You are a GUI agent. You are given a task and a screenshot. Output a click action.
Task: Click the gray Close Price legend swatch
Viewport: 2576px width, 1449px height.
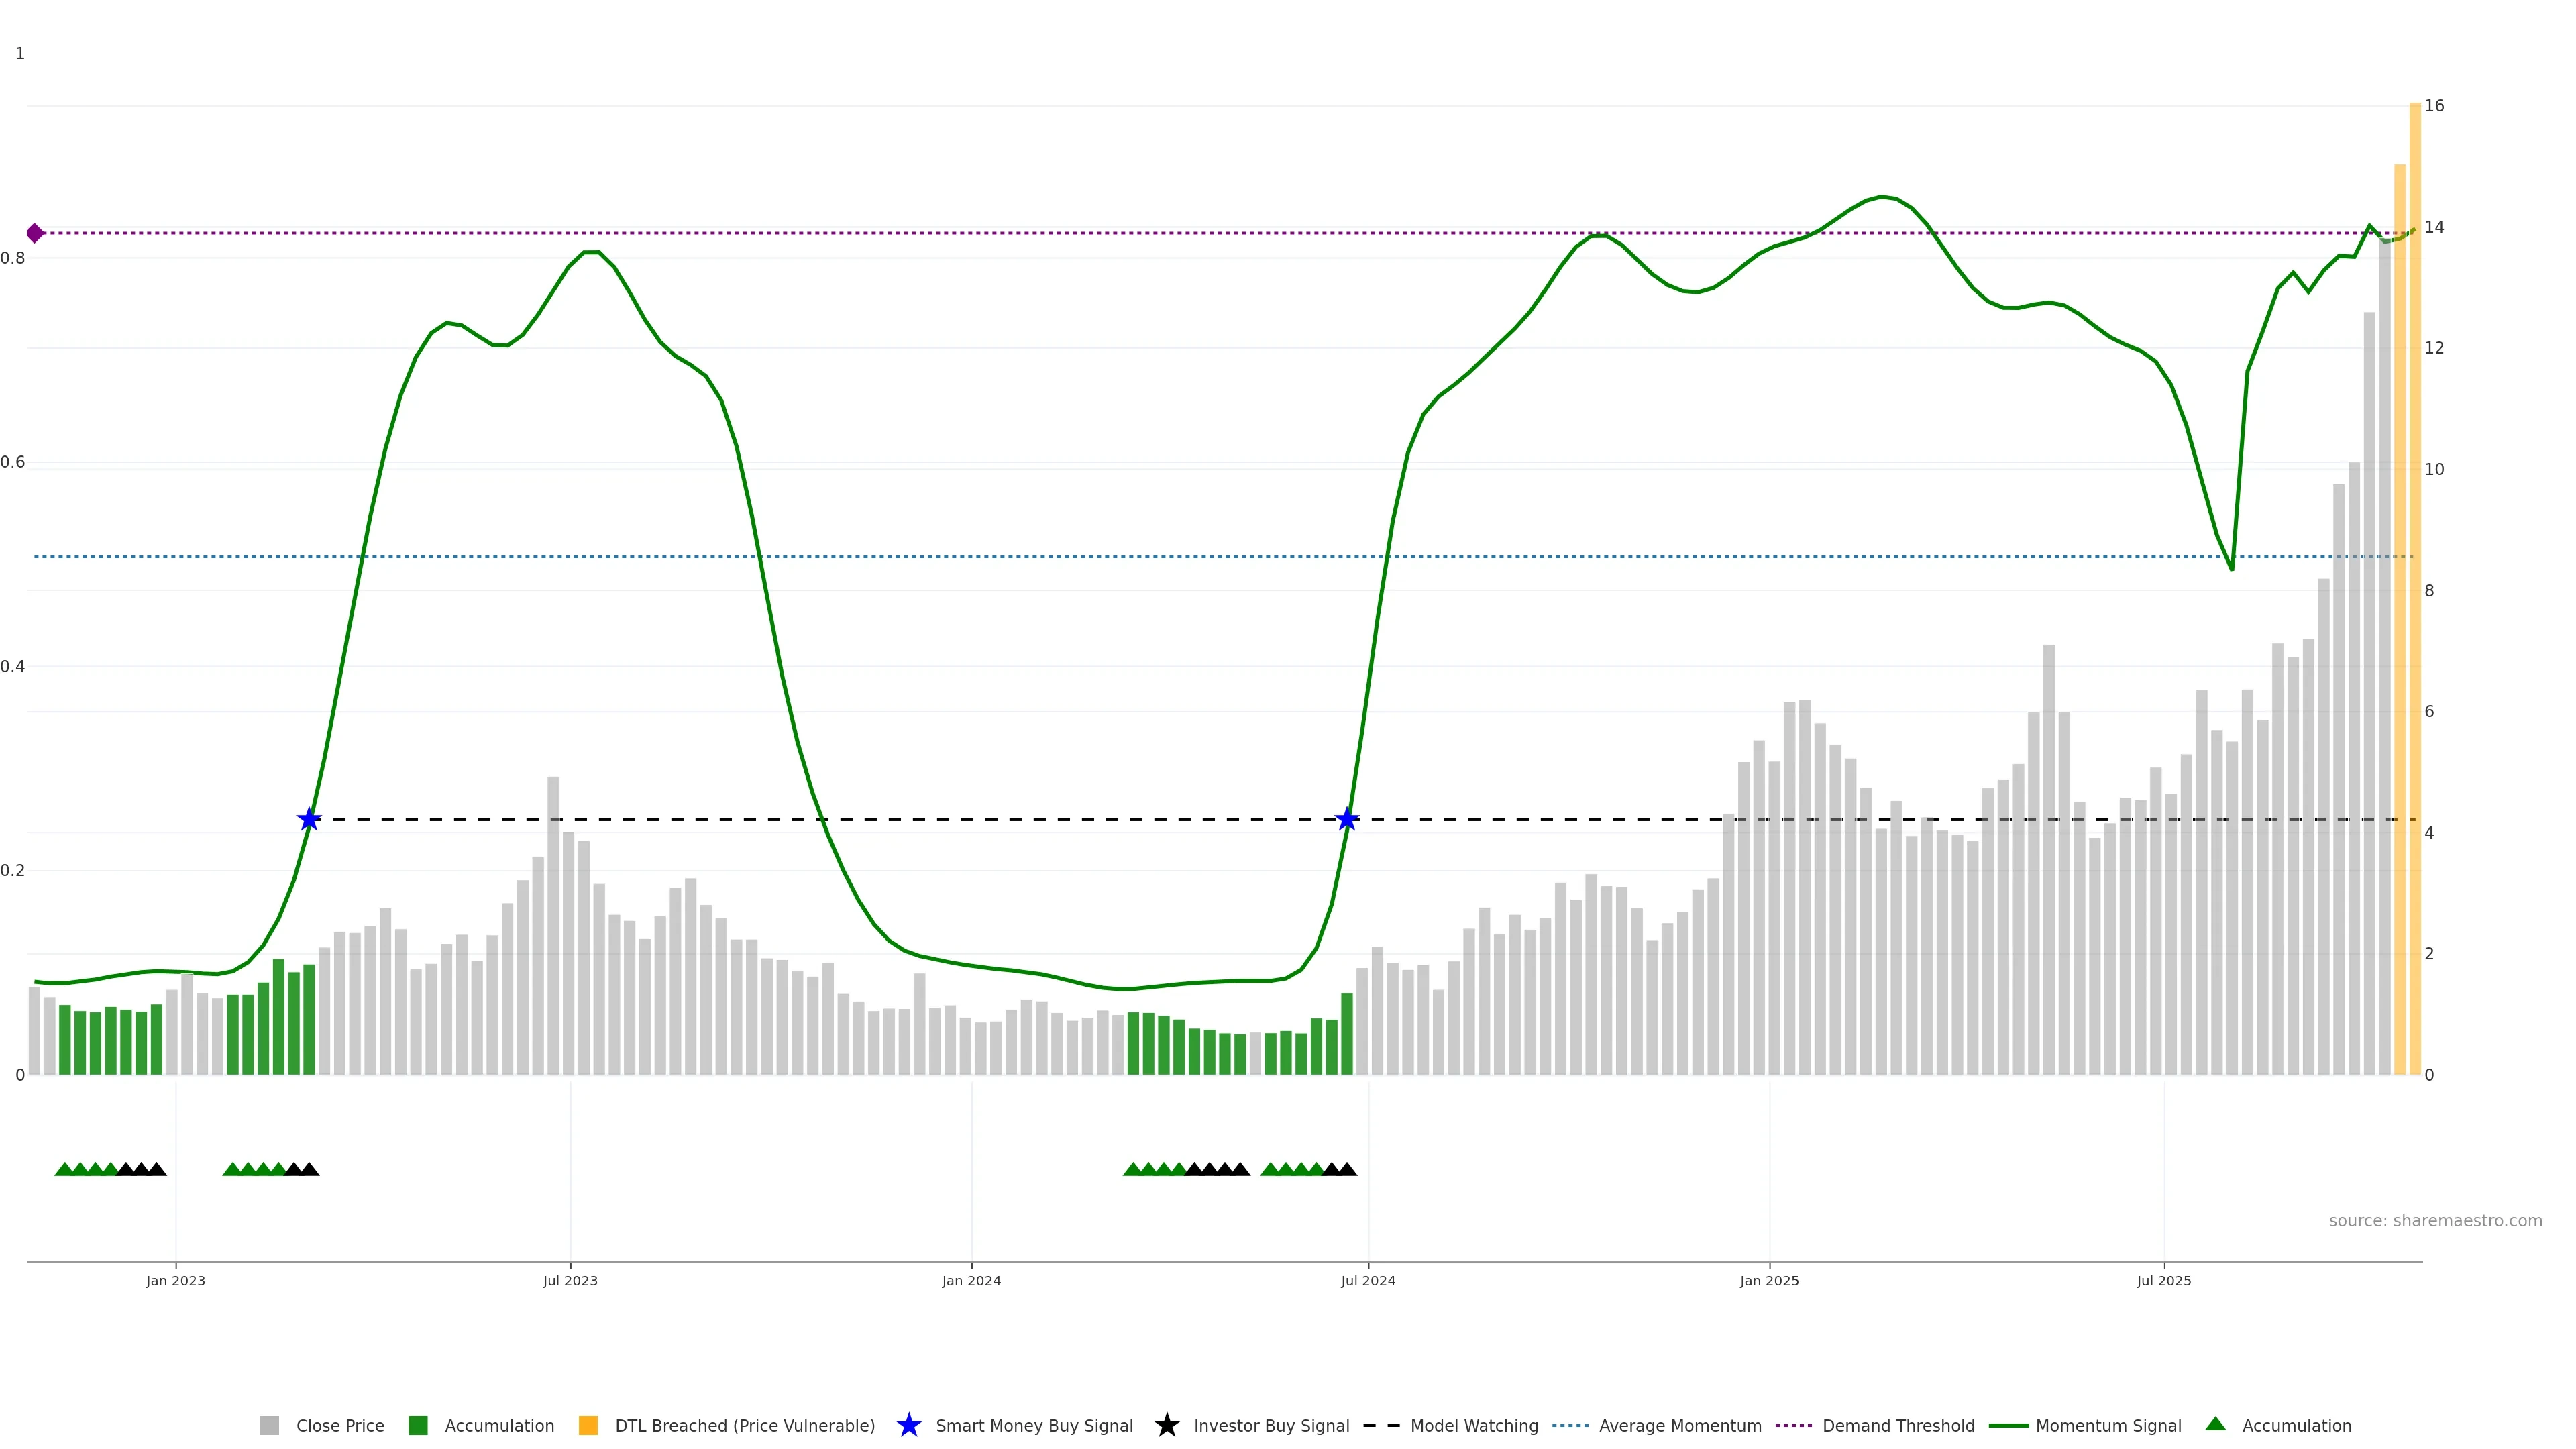click(269, 1425)
